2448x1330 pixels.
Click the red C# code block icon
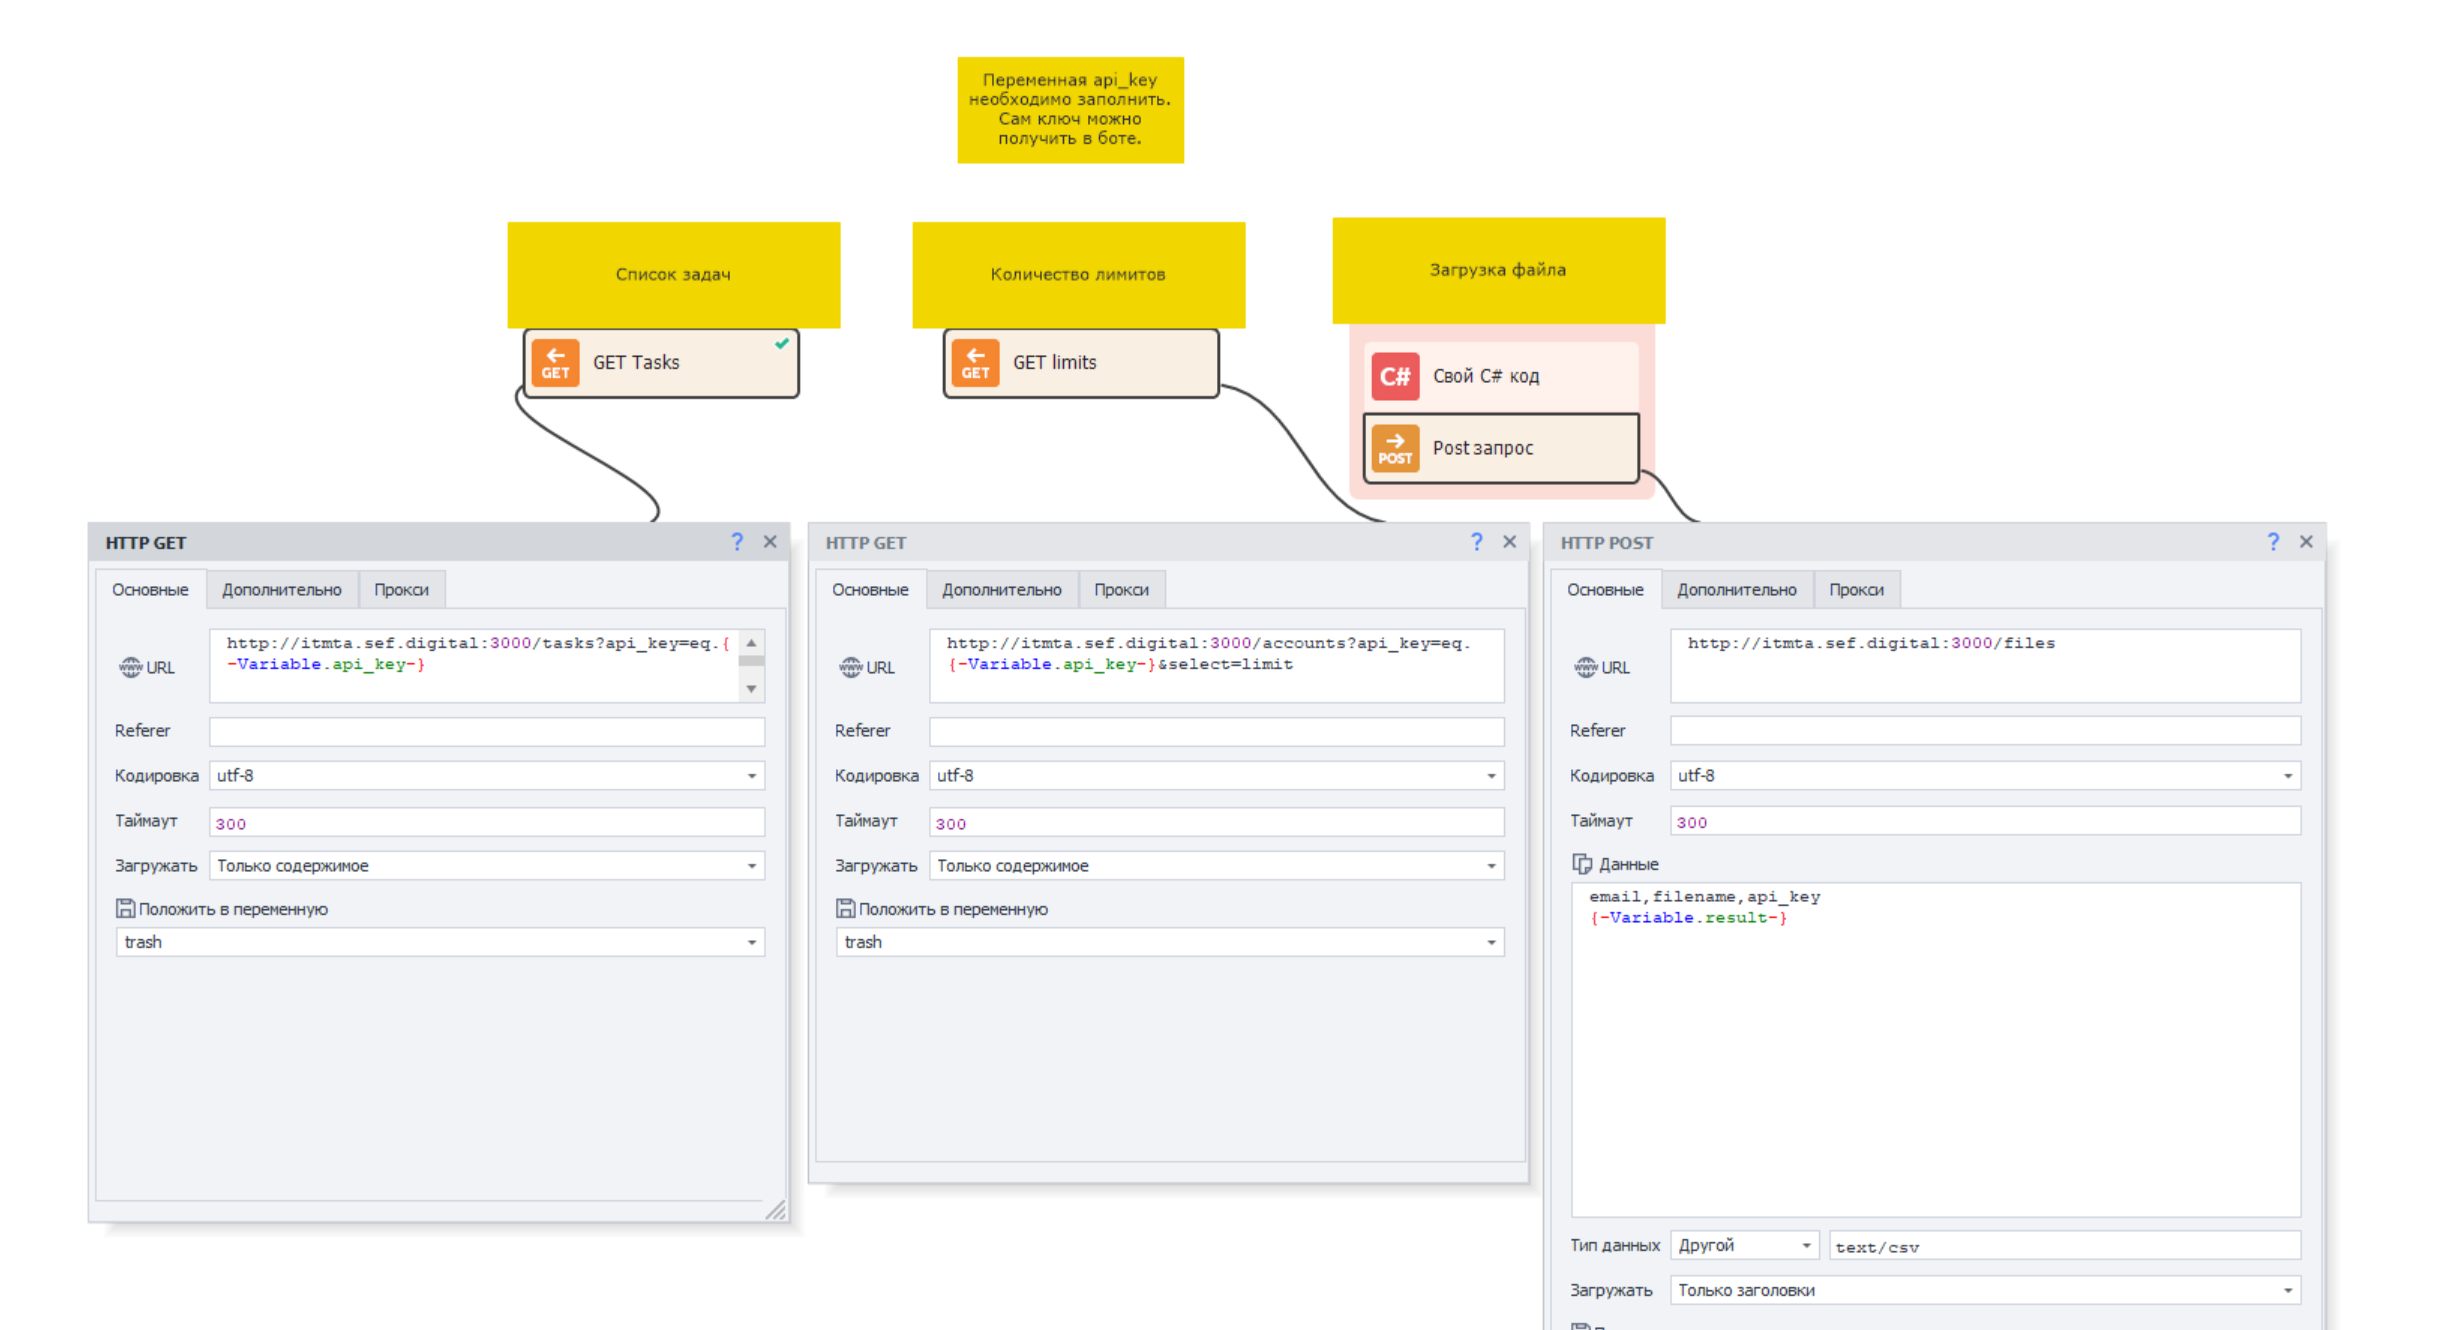(x=1394, y=376)
